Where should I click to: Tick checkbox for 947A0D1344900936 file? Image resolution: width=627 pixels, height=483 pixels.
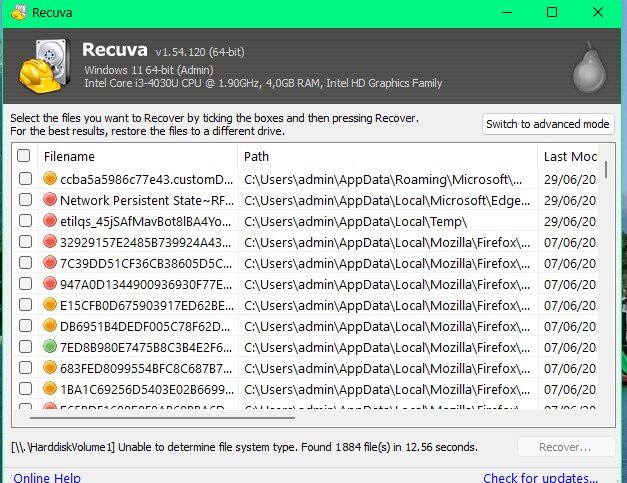(26, 283)
